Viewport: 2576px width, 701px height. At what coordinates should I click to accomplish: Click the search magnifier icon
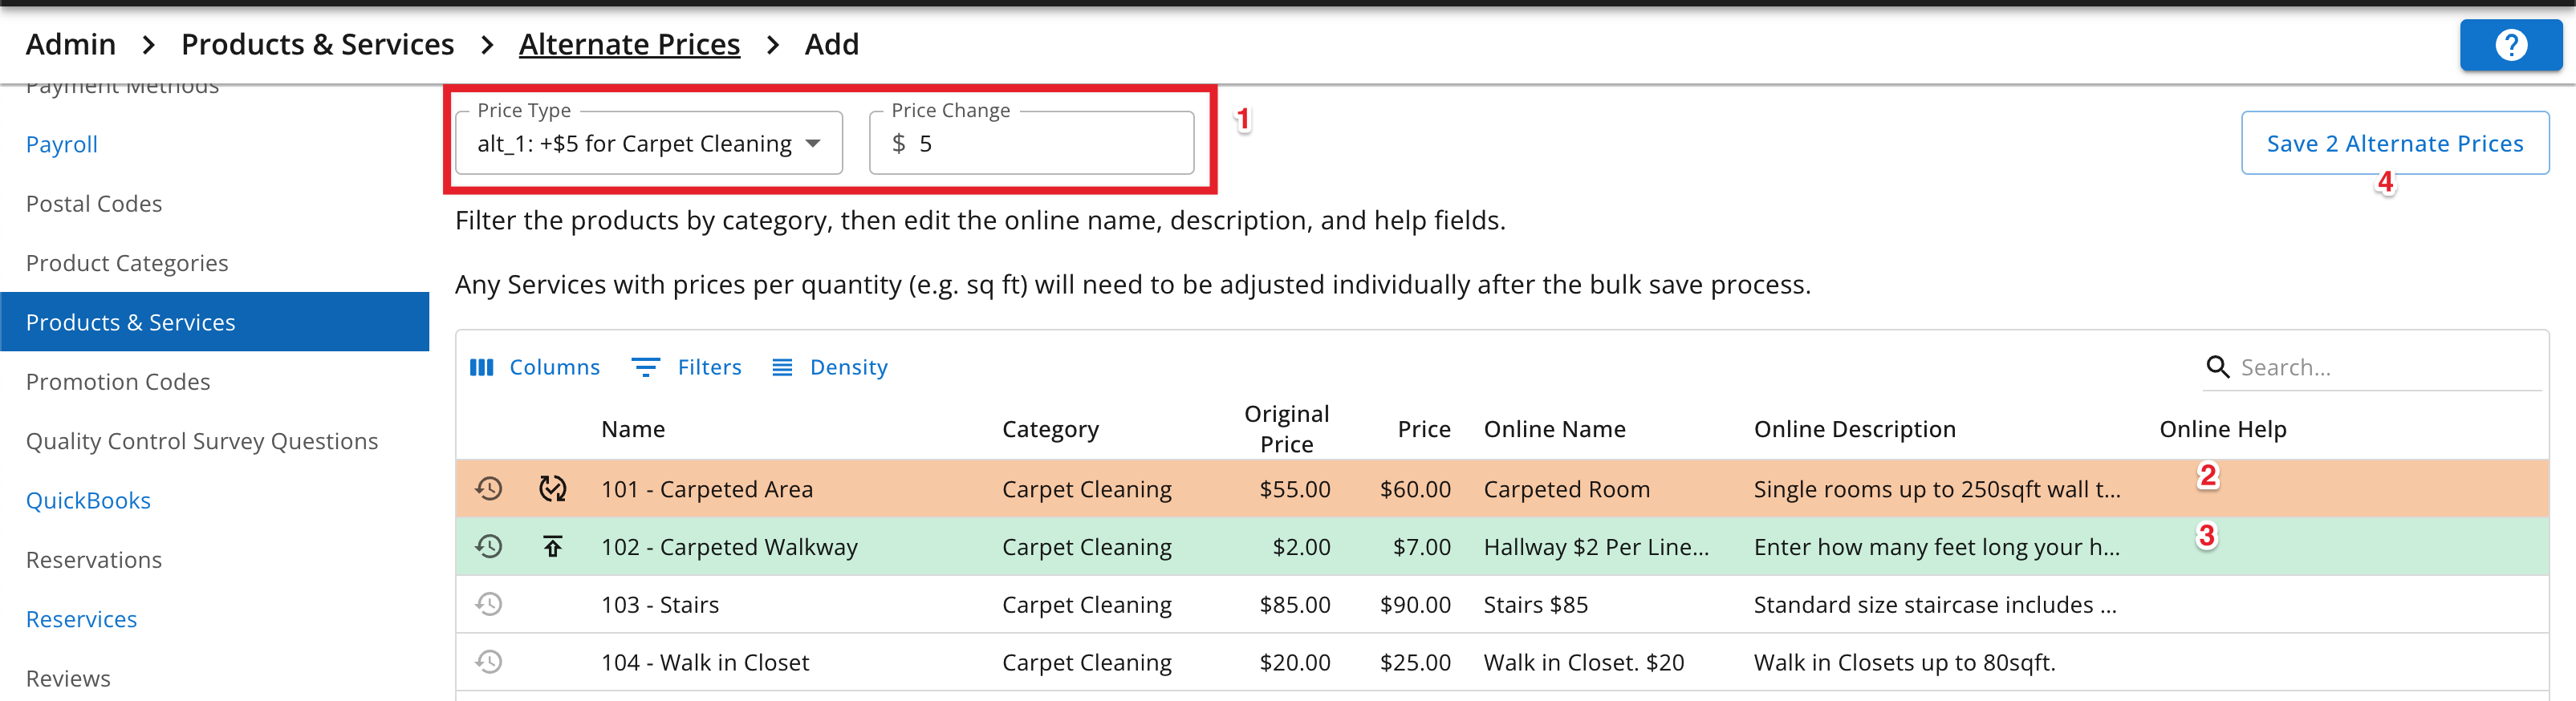pos(2217,367)
